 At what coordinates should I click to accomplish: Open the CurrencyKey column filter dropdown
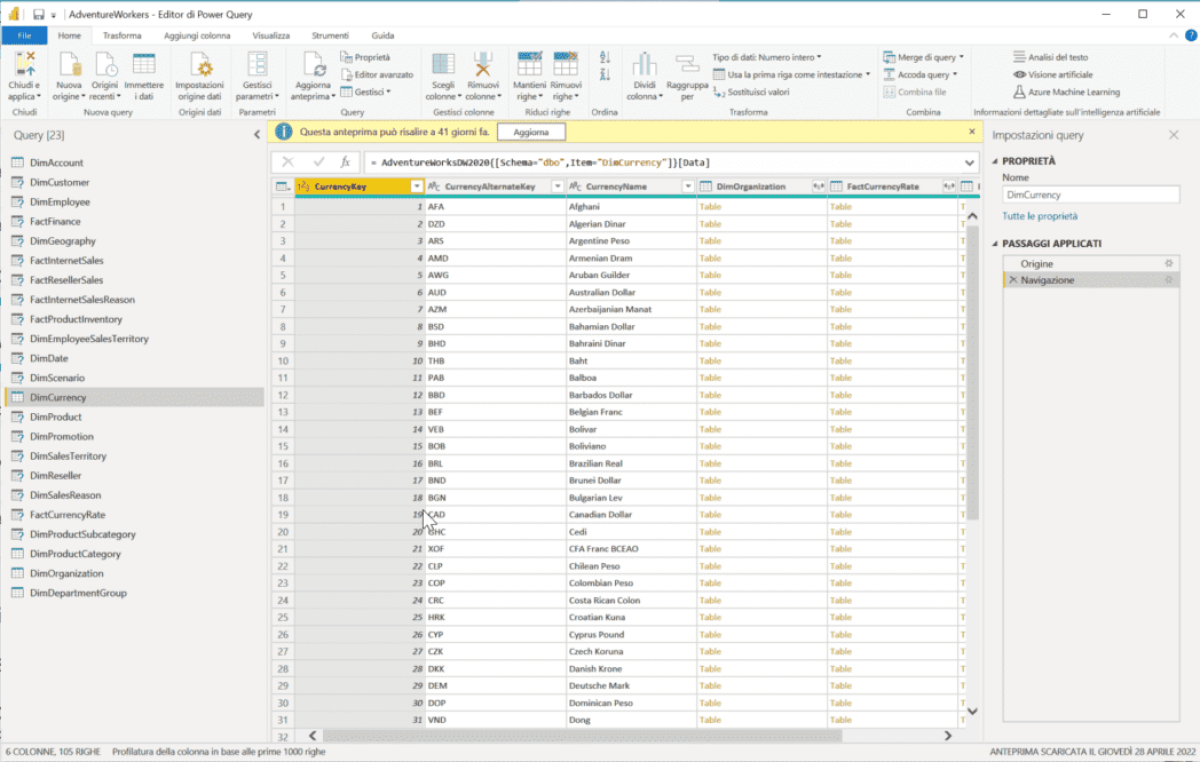(x=417, y=187)
